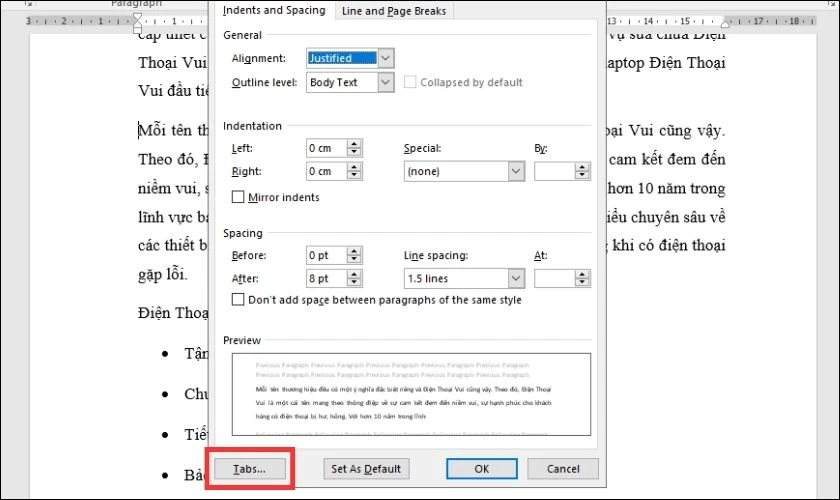Click the document text 'hơn 10 năm trong'
The height and width of the screenshot is (500, 840).
point(666,188)
